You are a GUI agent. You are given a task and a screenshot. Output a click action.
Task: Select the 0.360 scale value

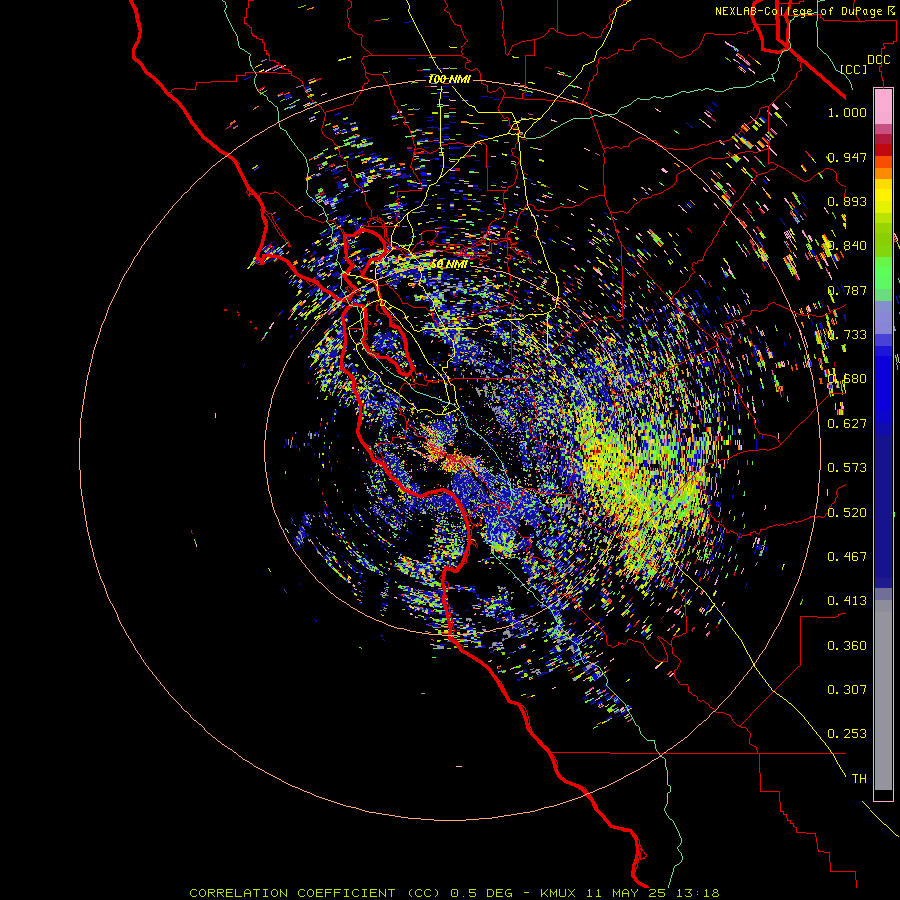tap(847, 646)
